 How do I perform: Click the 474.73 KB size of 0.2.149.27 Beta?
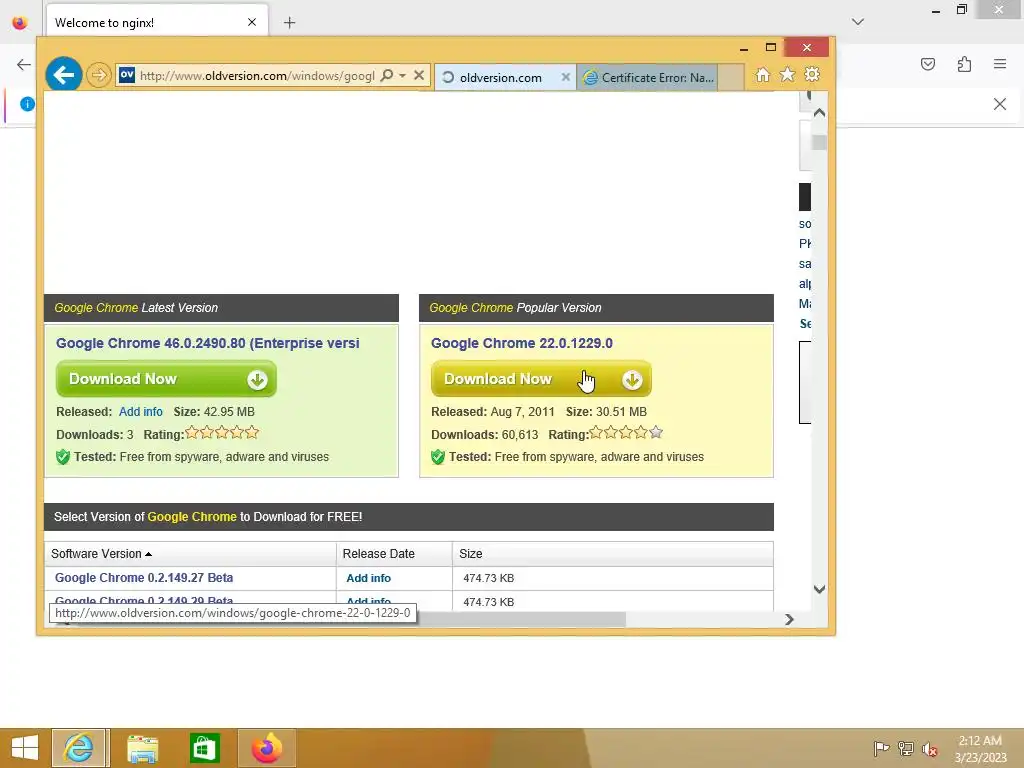488,579
